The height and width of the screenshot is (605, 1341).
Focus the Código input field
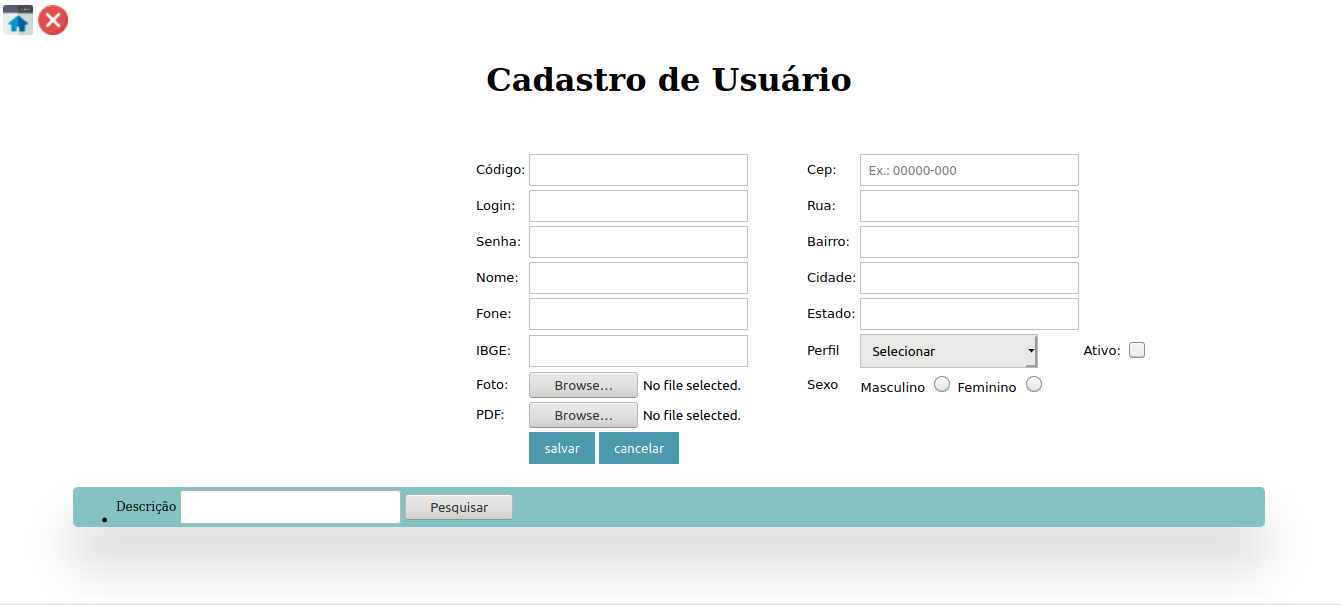click(638, 170)
